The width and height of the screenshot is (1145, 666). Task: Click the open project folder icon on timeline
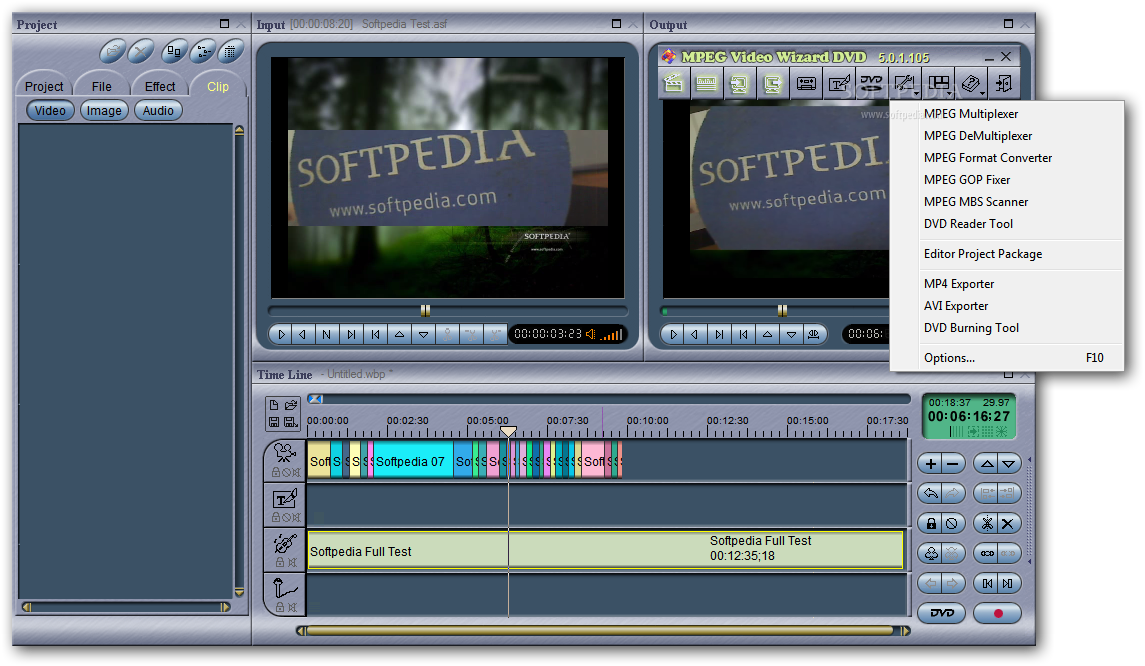point(291,405)
